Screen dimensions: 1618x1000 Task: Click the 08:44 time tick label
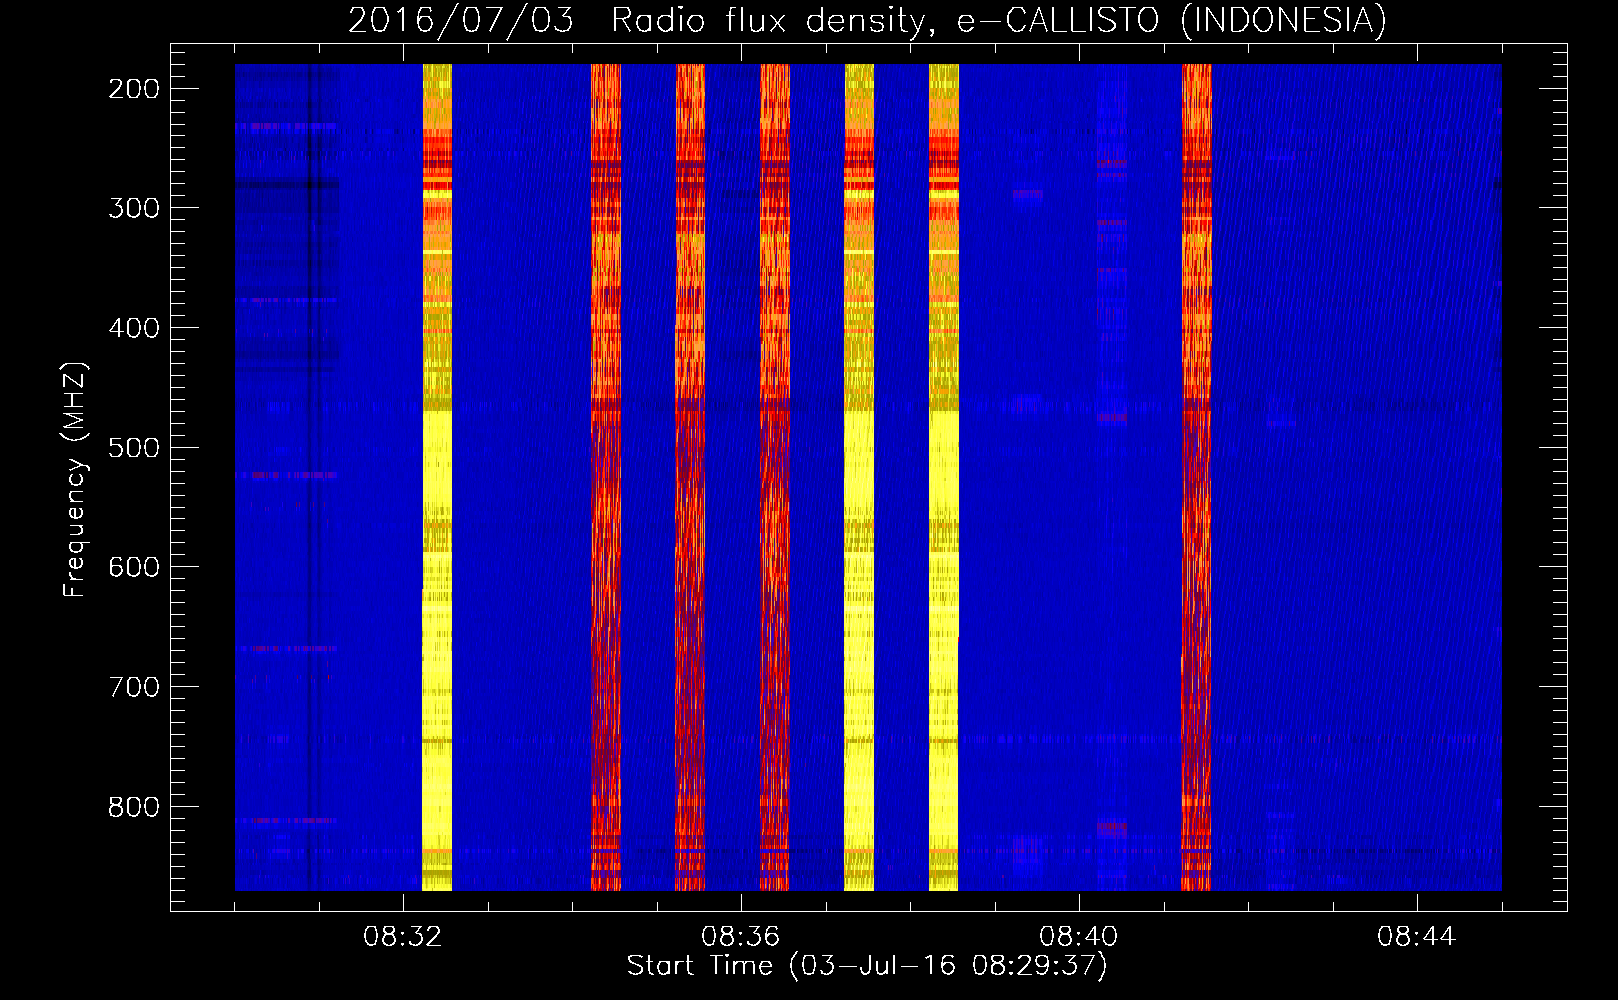(1417, 937)
